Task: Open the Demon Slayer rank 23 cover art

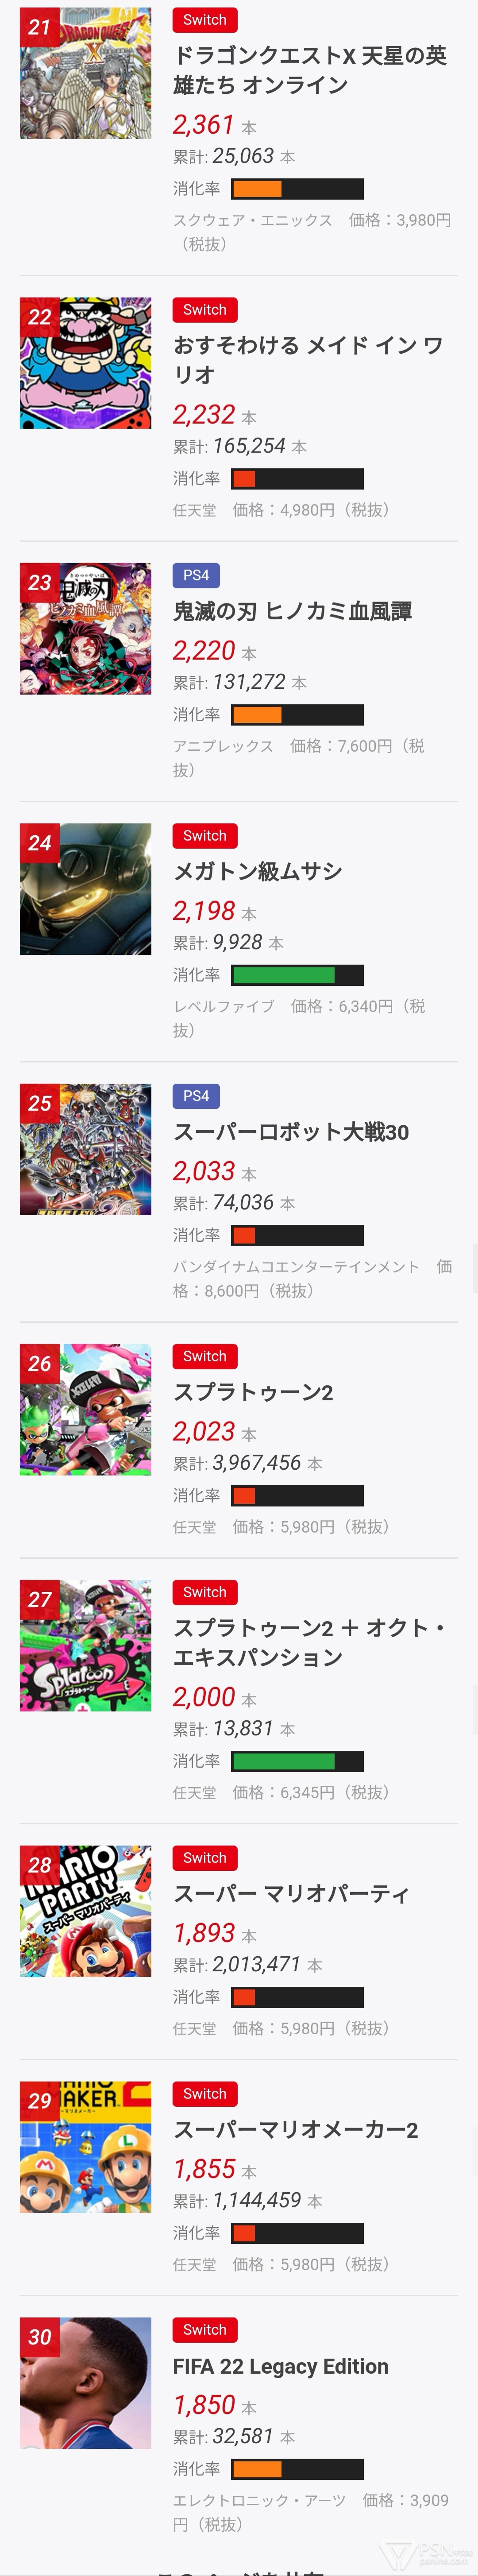Action: [x=86, y=629]
